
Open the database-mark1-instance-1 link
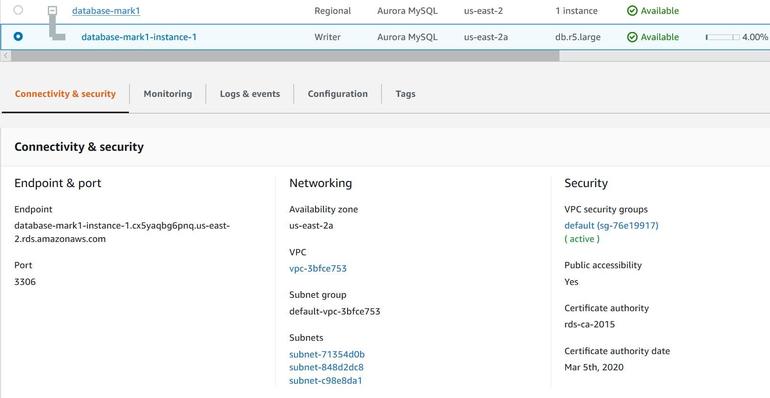[x=139, y=37]
